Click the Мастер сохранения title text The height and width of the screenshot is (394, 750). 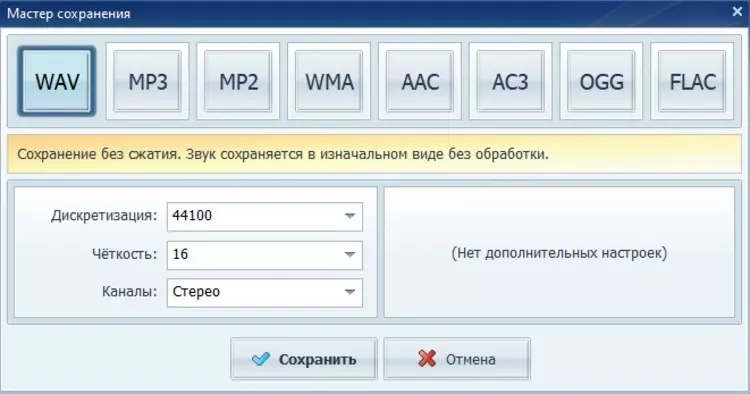tap(68, 13)
